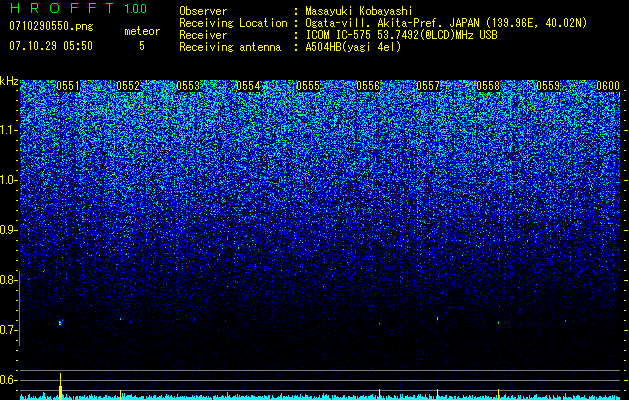Click the date stamp 07.10.29 05:50
This screenshot has width=629, height=400.
[51, 46]
